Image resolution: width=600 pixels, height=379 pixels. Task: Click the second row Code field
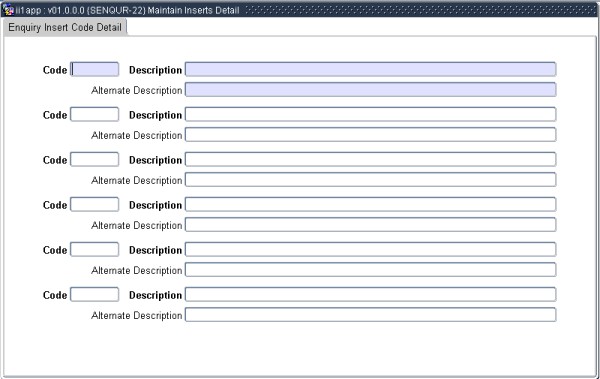point(95,114)
